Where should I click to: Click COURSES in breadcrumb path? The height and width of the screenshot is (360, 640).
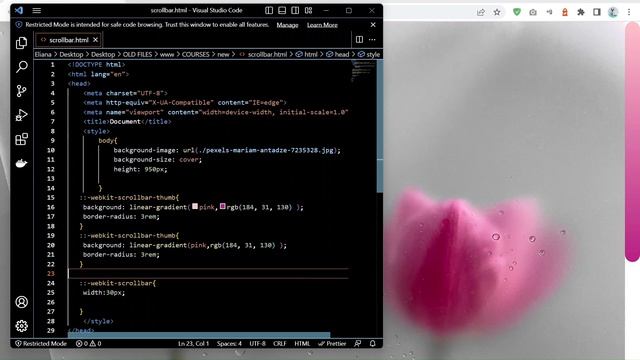196,54
